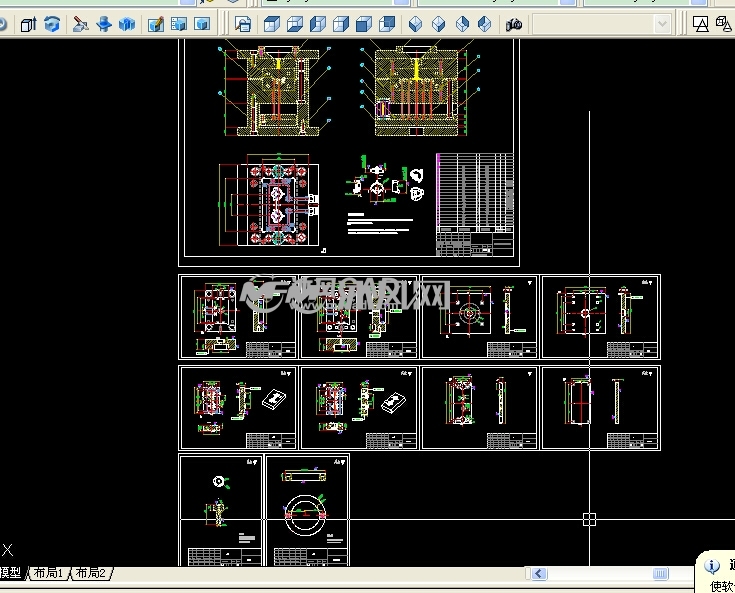
Task: Click the cube icon right of the A icon
Action: coord(724,24)
